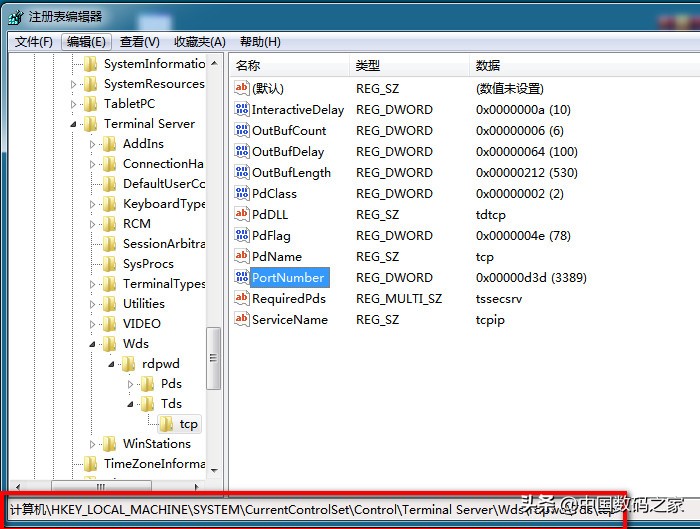
Task: Collapse the rdpwd tree node
Action: point(112,364)
